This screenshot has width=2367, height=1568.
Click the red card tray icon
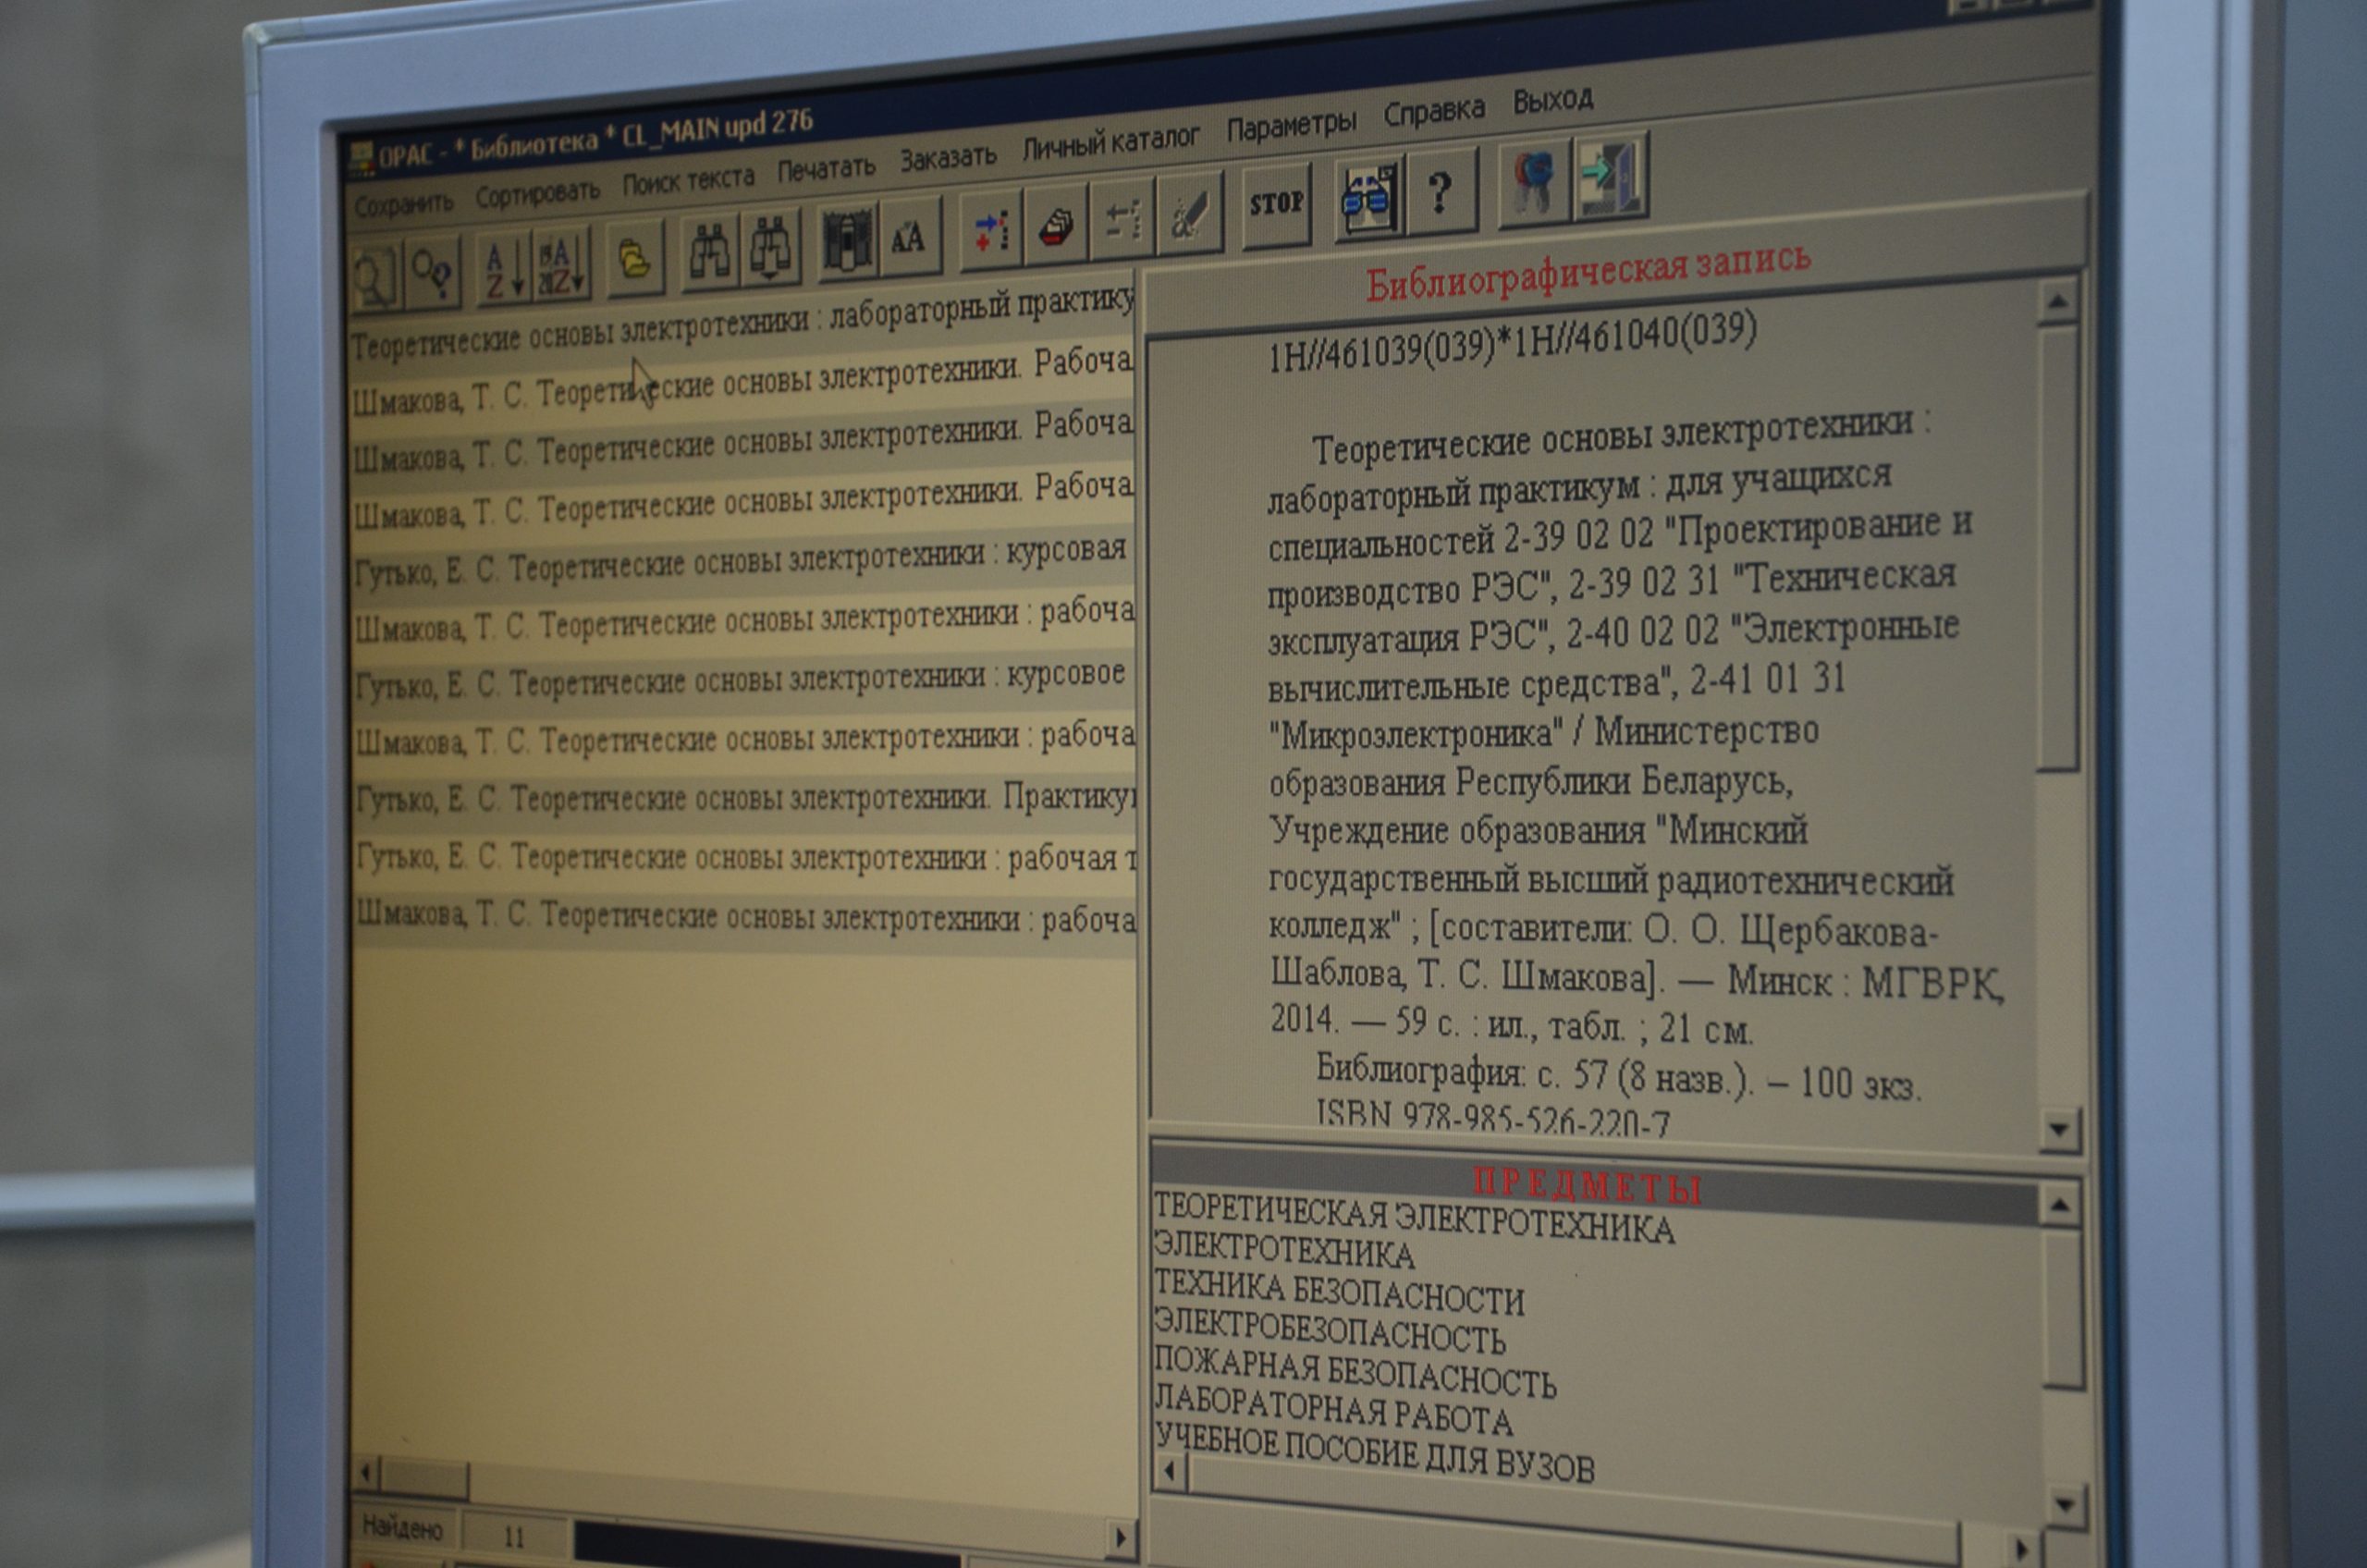click(1056, 226)
